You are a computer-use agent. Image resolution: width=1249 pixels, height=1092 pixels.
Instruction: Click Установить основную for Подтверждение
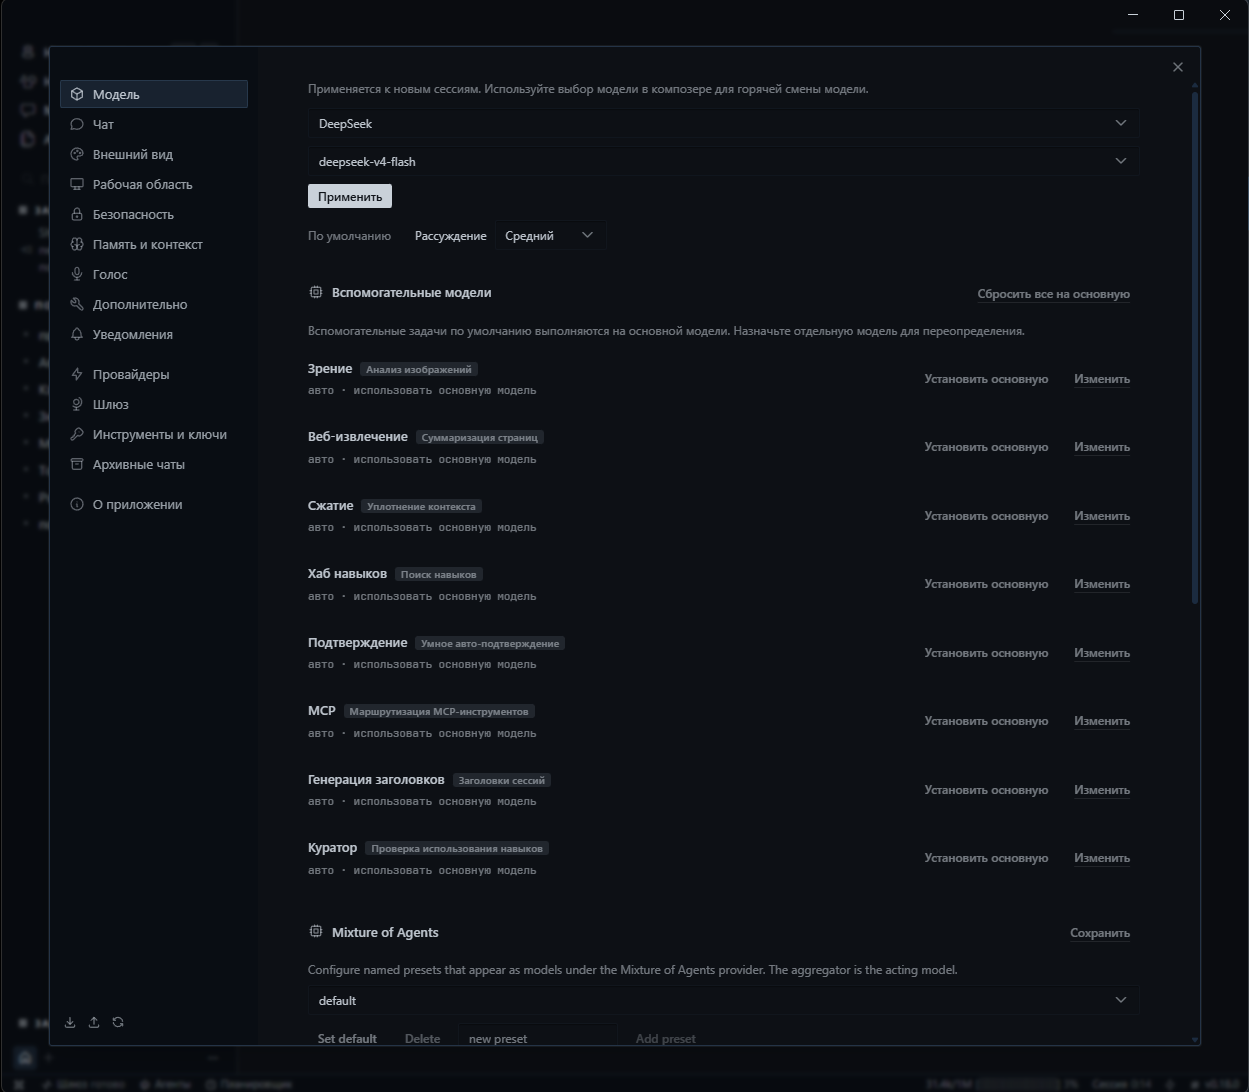(986, 653)
